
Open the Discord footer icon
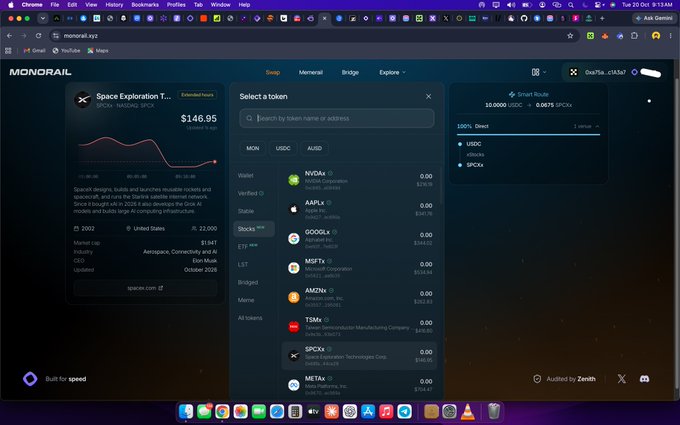[x=644, y=379]
